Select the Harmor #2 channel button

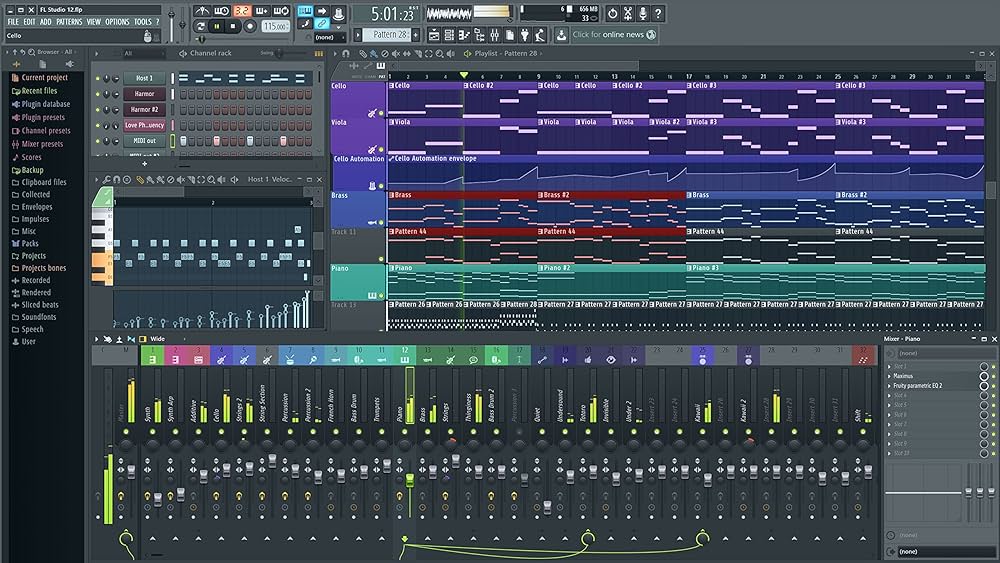[144, 110]
